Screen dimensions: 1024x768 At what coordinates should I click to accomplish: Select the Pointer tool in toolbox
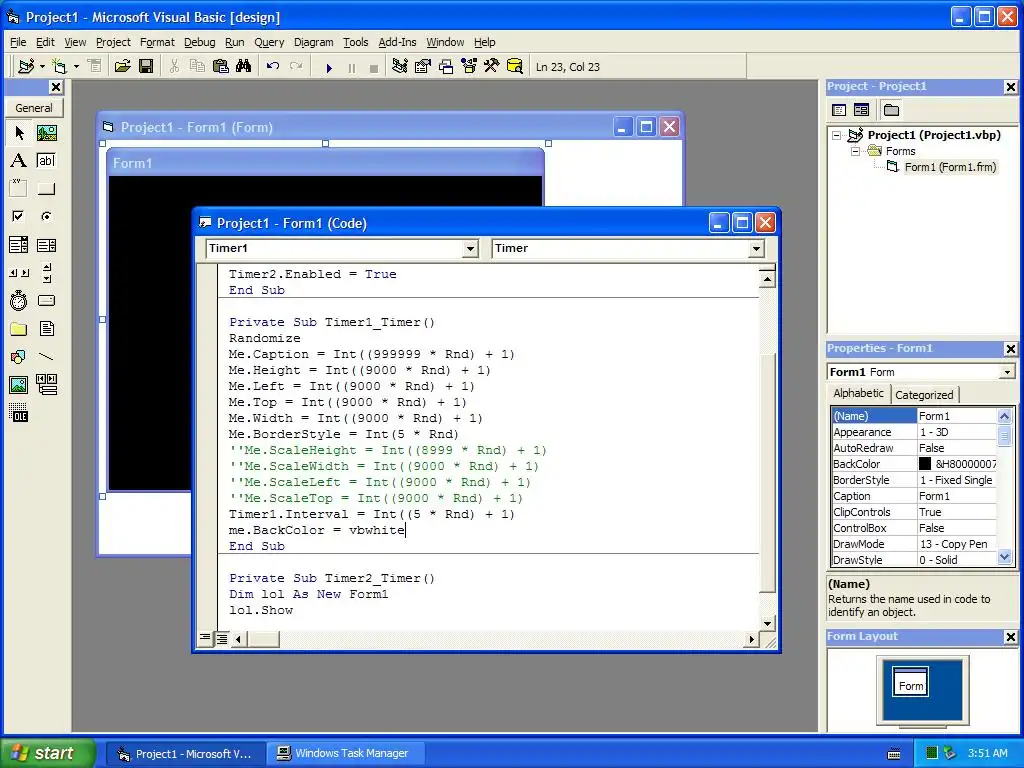click(x=19, y=133)
